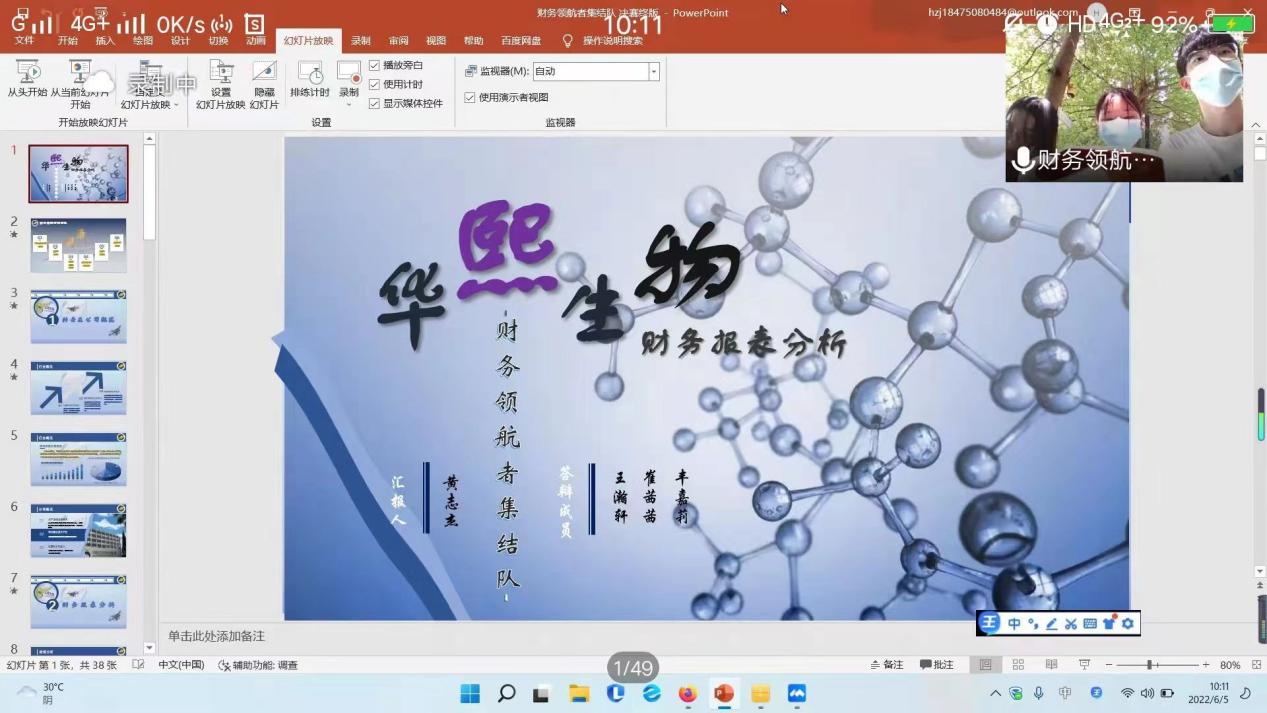1267x713 pixels.
Task: Open 批注 (Comments) from the status bar
Action: tap(936, 665)
